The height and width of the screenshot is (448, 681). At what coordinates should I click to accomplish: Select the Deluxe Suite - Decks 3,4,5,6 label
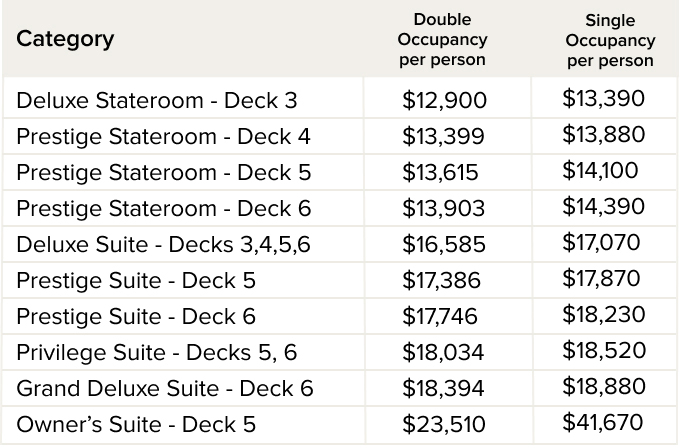pos(165,244)
